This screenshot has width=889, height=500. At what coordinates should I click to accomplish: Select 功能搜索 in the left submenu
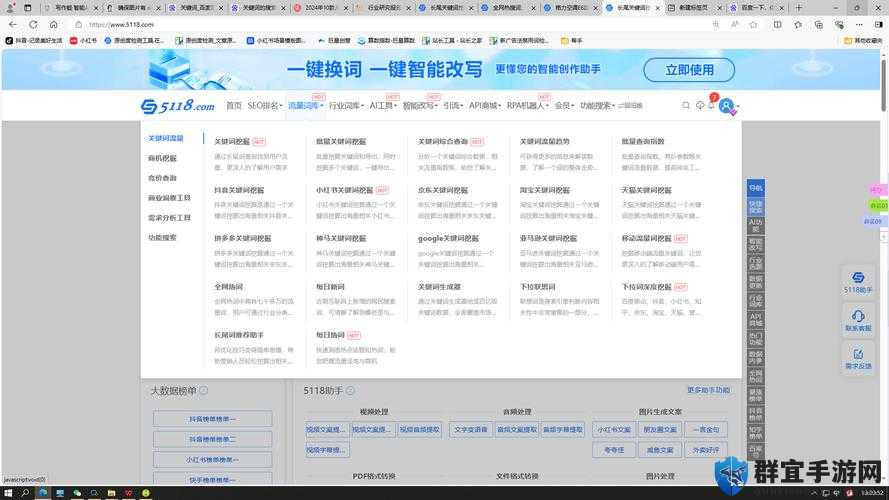coord(162,238)
